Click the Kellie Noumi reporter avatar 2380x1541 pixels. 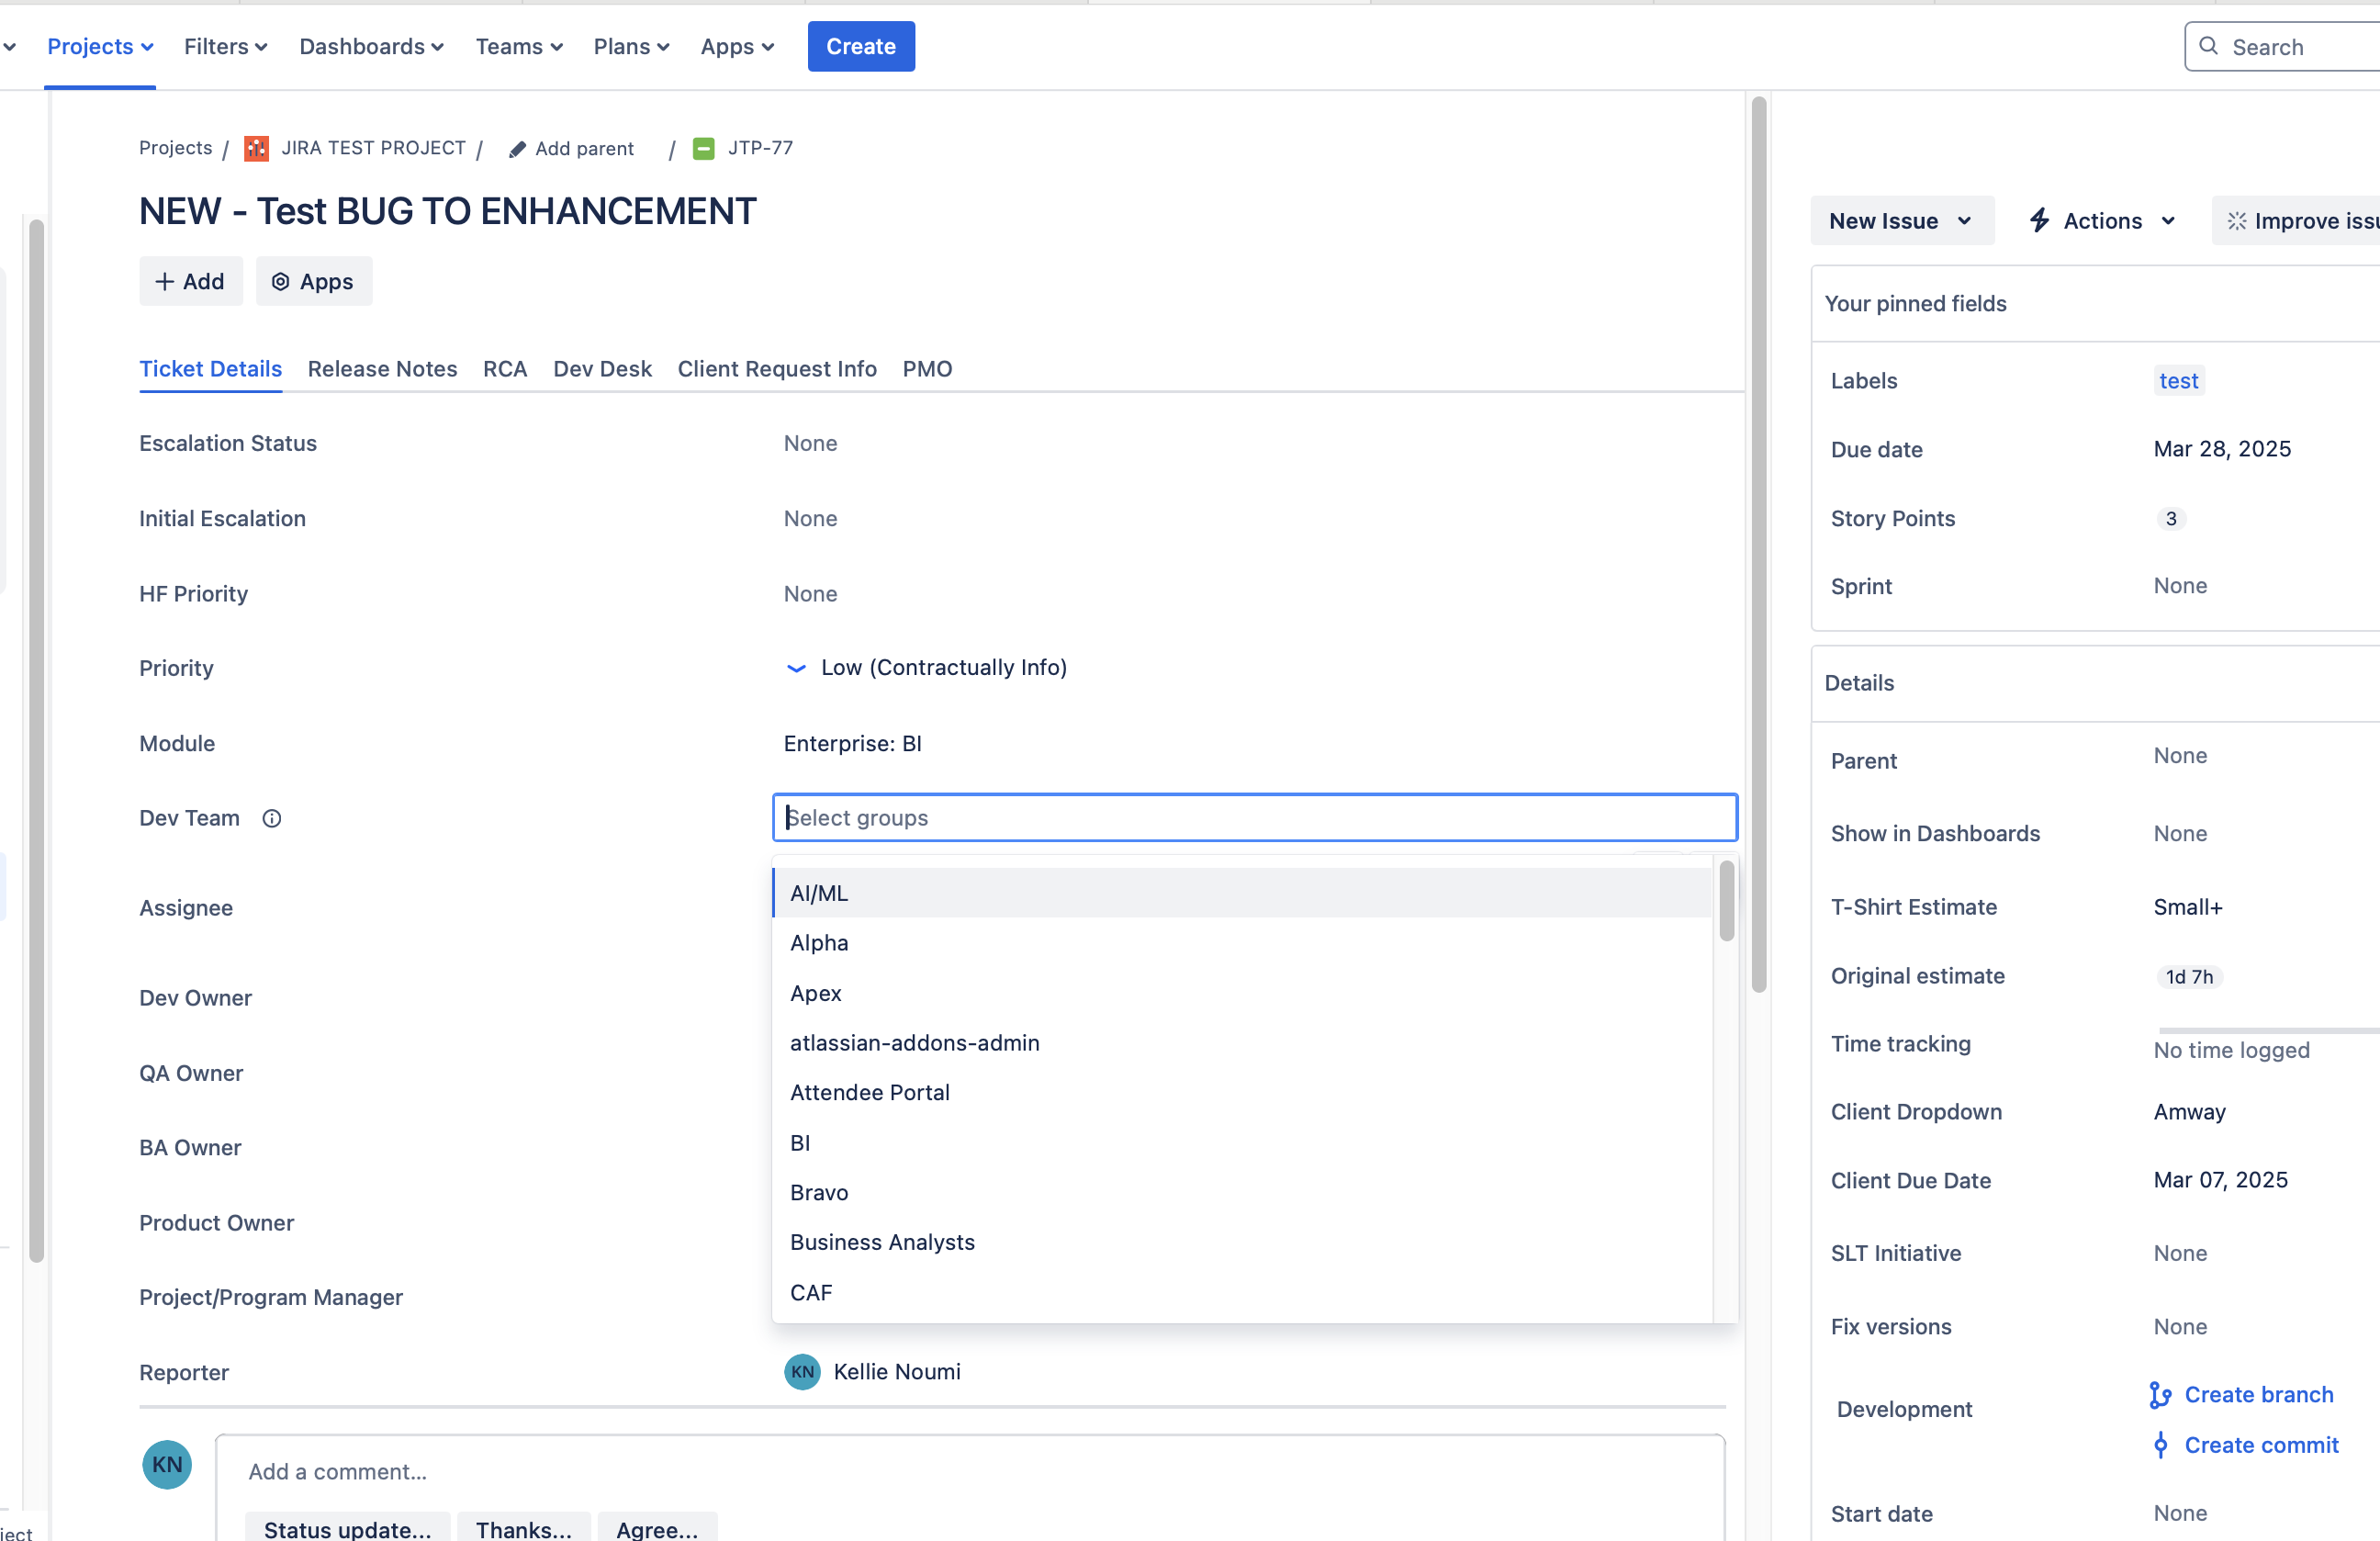click(802, 1372)
